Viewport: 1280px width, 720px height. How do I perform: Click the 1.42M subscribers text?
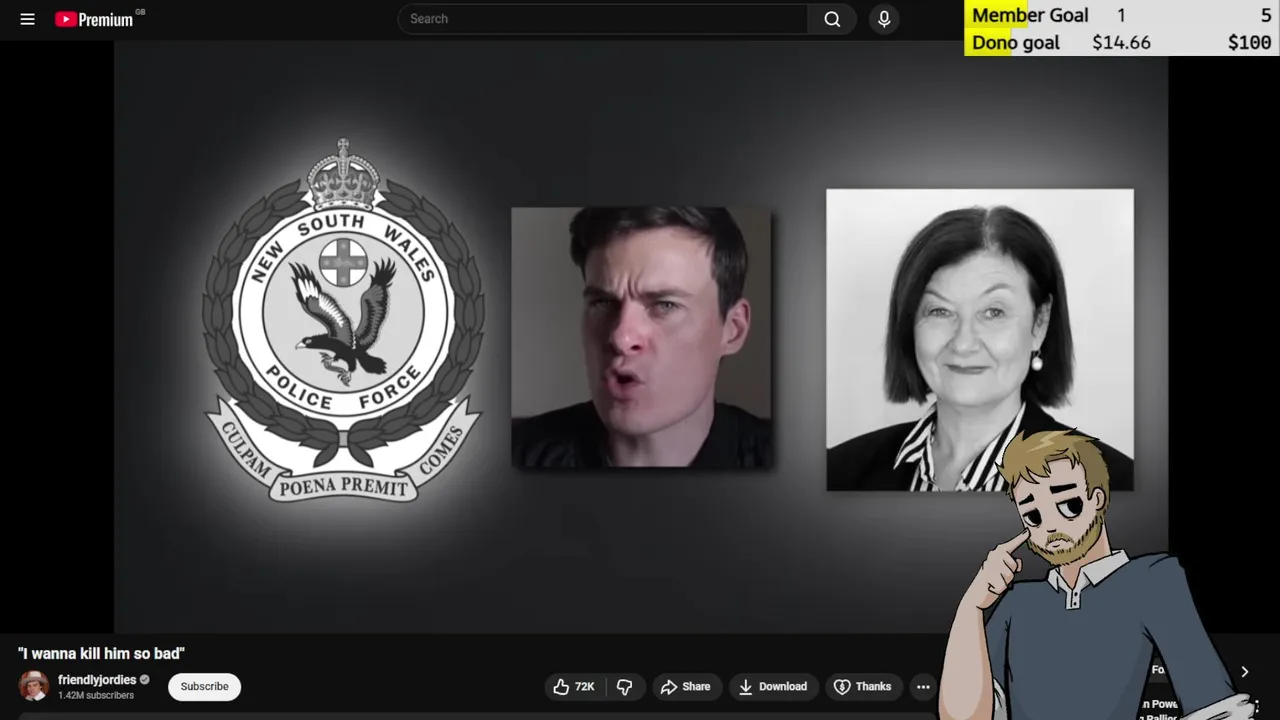[x=96, y=695]
